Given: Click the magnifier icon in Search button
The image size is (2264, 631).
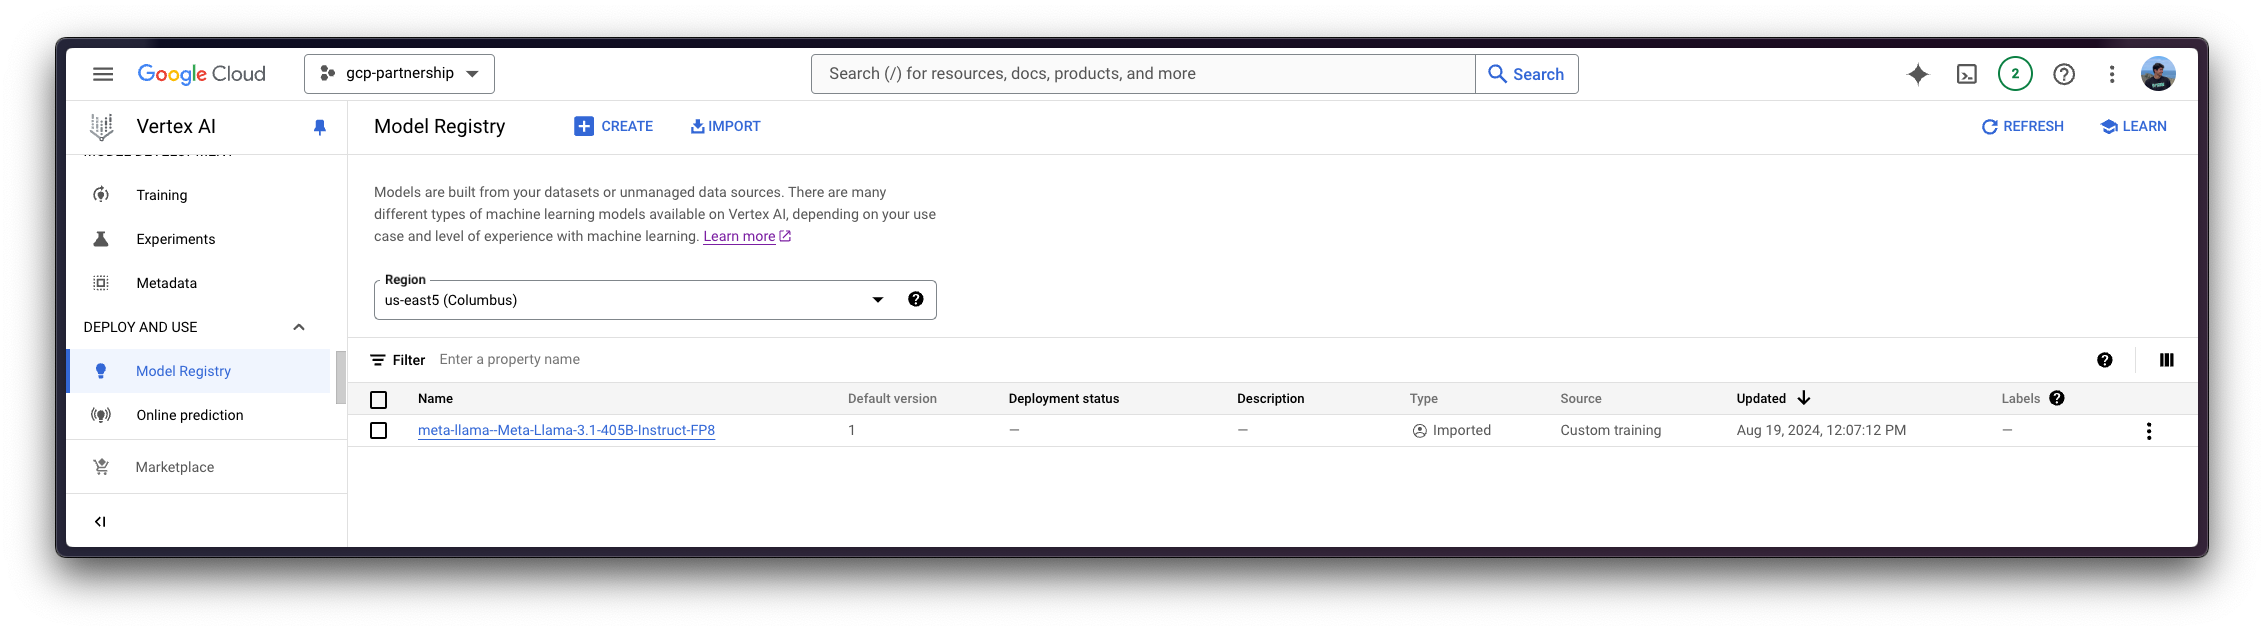Looking at the screenshot, I should pyautogui.click(x=1497, y=74).
